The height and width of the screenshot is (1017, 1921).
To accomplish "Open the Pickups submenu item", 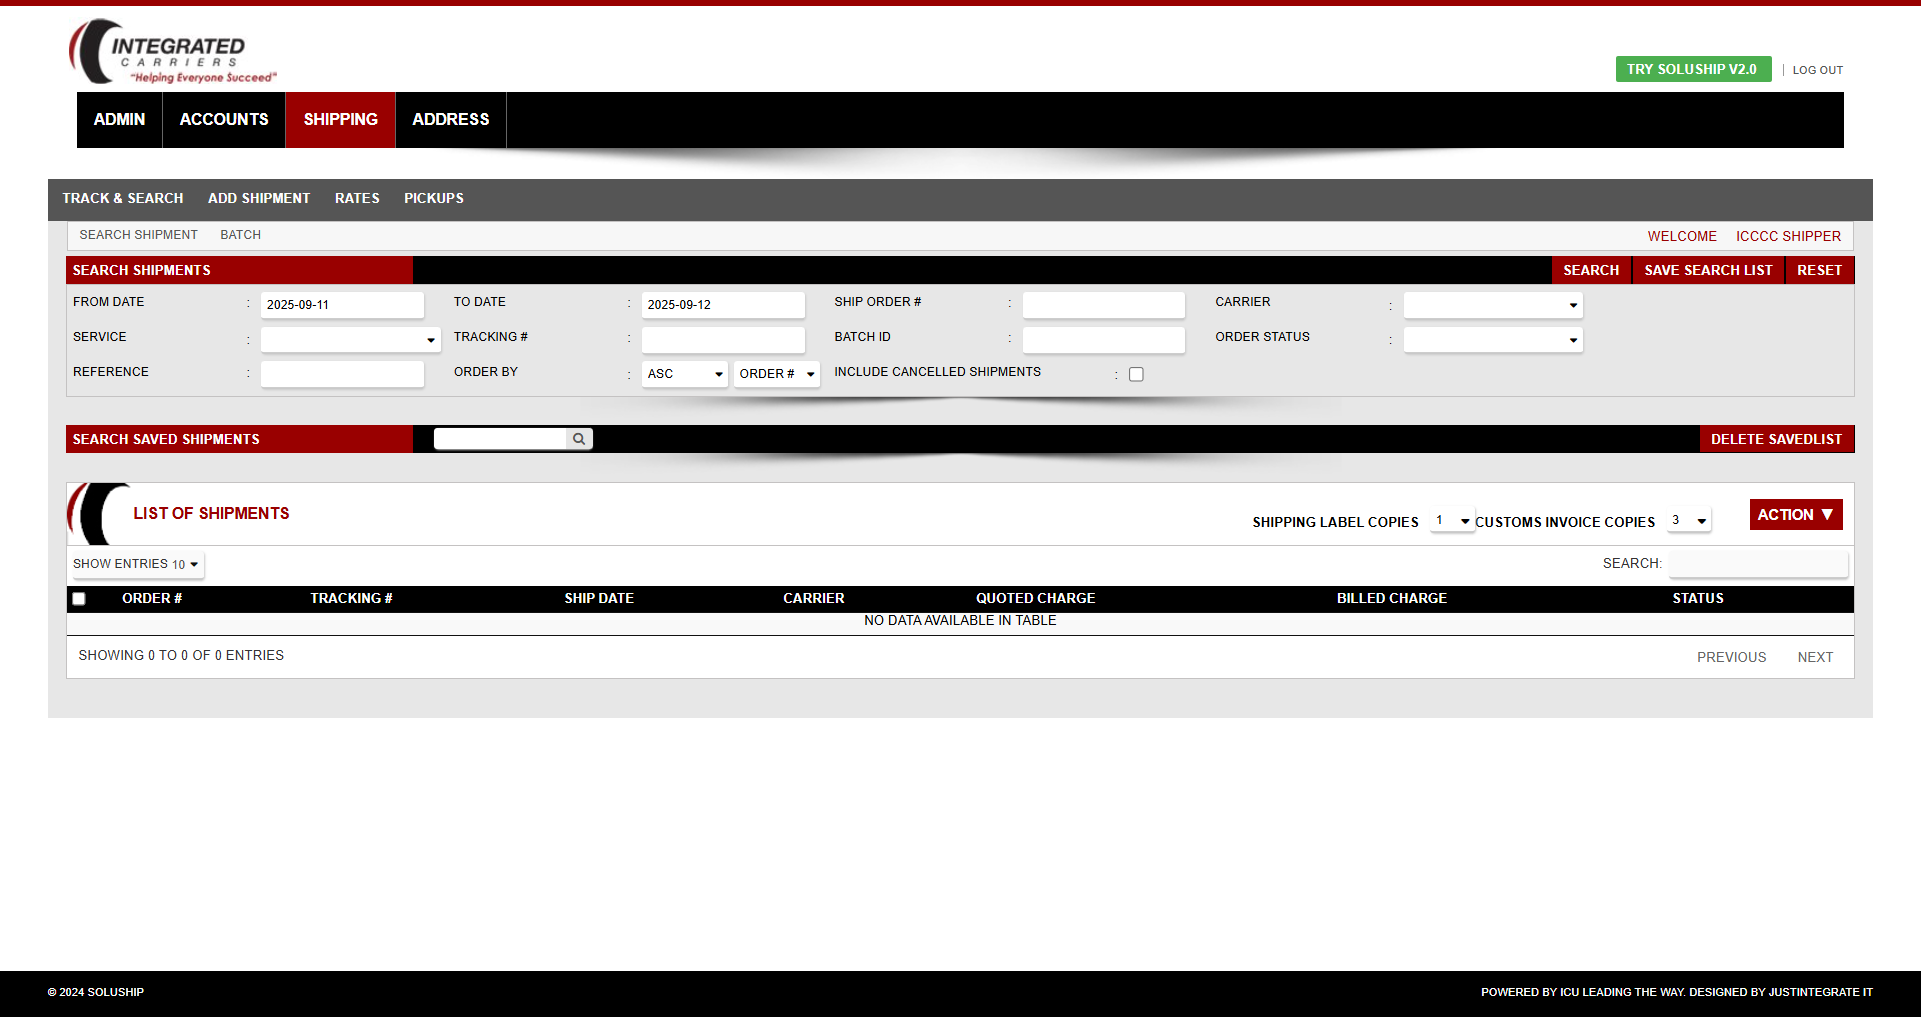I will (434, 198).
